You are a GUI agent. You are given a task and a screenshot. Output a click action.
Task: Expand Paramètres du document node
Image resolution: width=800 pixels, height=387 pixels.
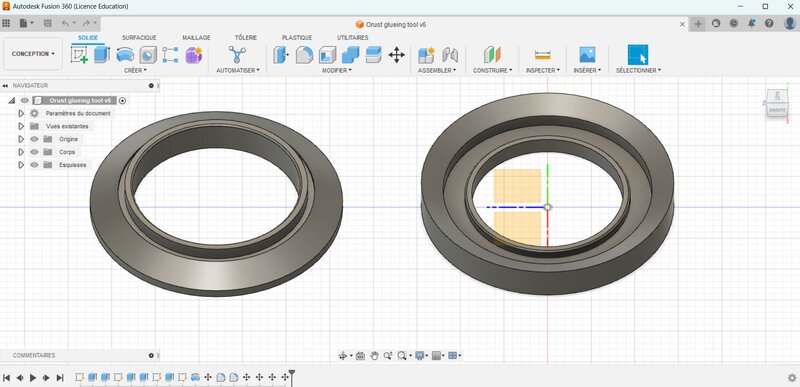pyautogui.click(x=21, y=113)
